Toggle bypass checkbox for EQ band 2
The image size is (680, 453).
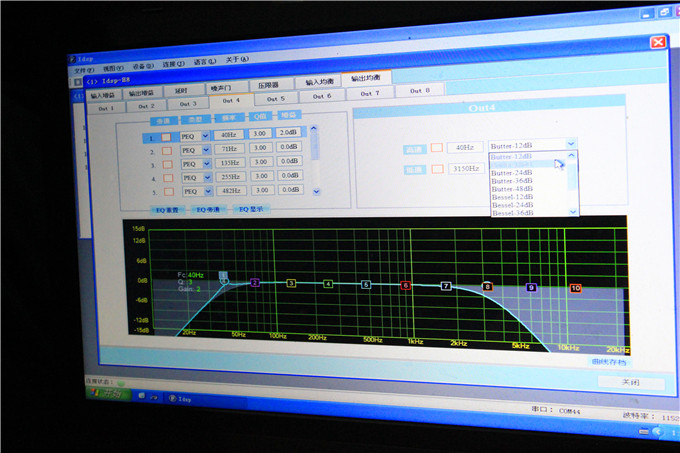point(167,151)
